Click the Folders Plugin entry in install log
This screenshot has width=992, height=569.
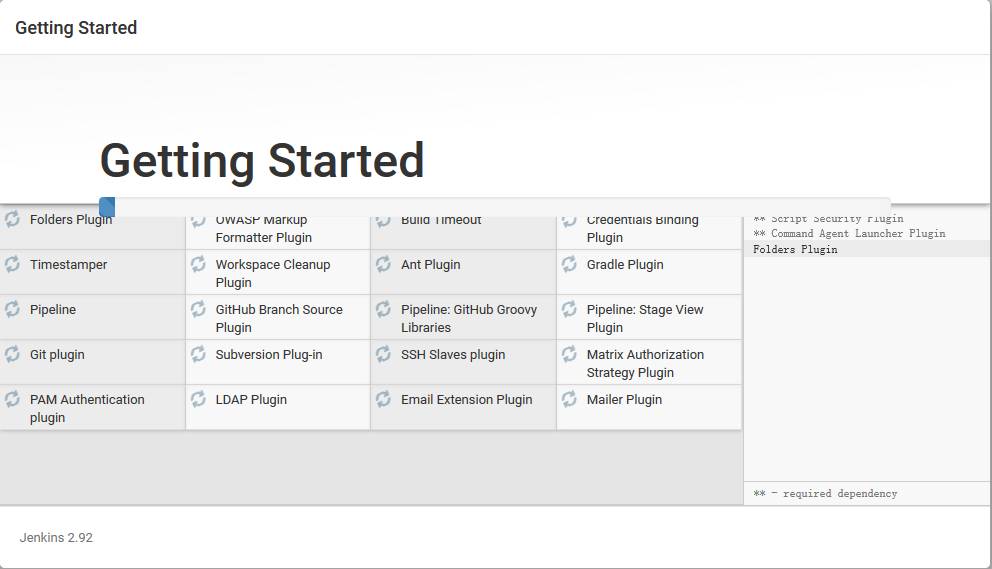(795, 249)
